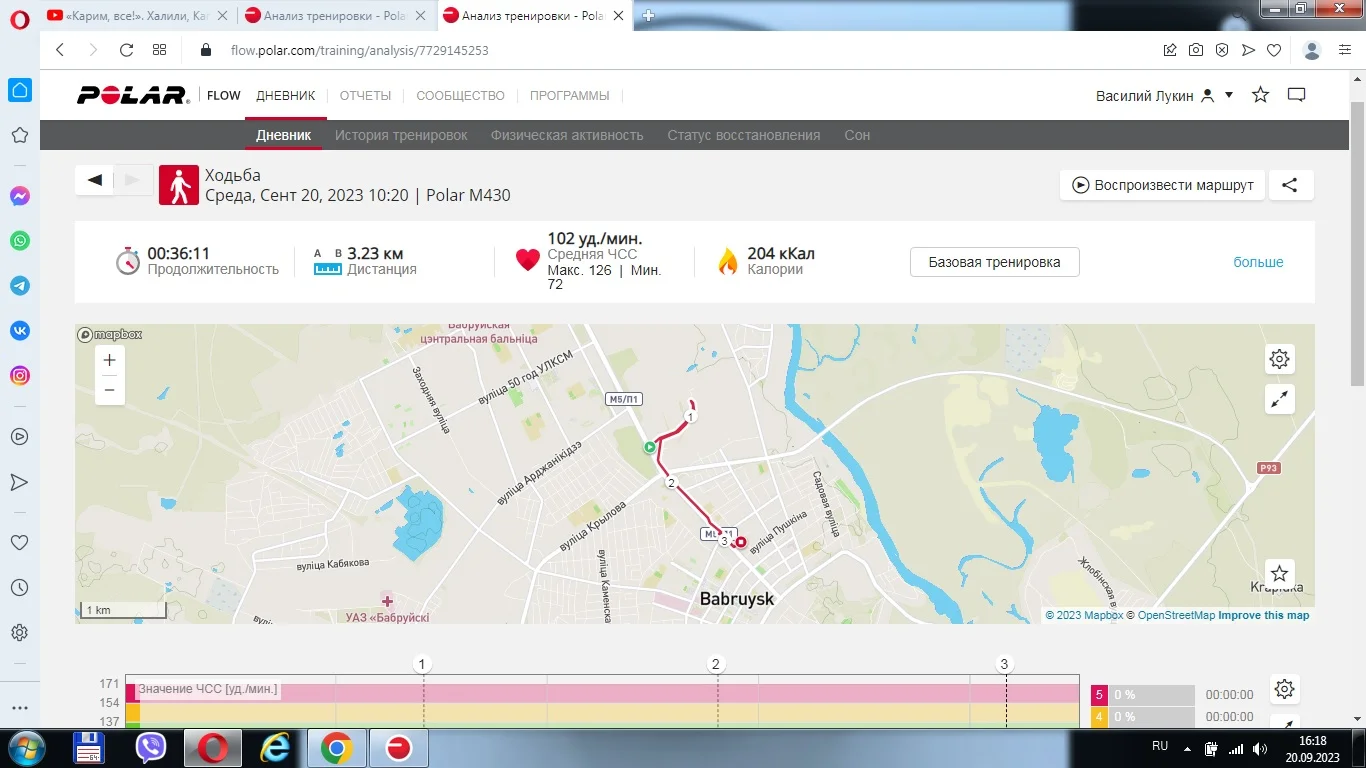Screen dimensions: 1366x768
Task: Open the Opera sidebar player icon
Action: point(19,437)
